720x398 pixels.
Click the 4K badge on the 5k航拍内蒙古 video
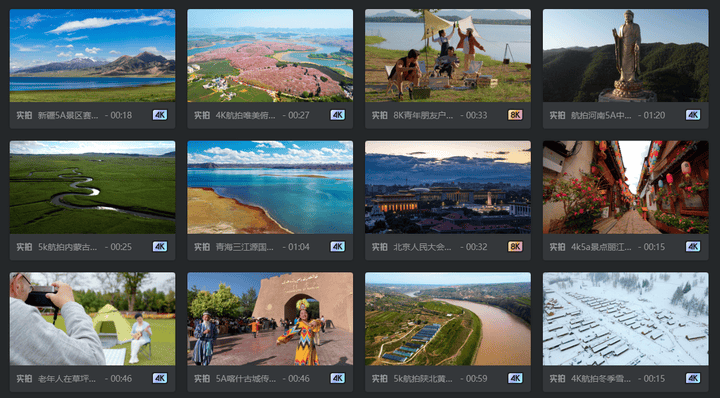(160, 247)
